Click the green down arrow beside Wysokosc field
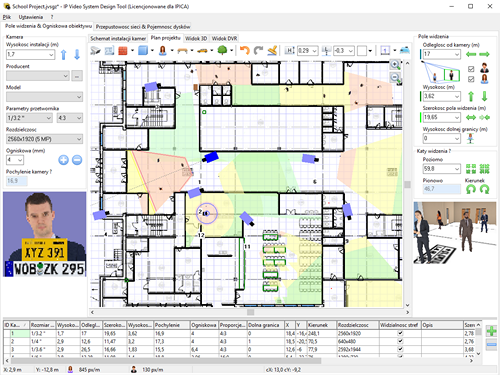Screen dimensions: 500x375 [x=484, y=96]
